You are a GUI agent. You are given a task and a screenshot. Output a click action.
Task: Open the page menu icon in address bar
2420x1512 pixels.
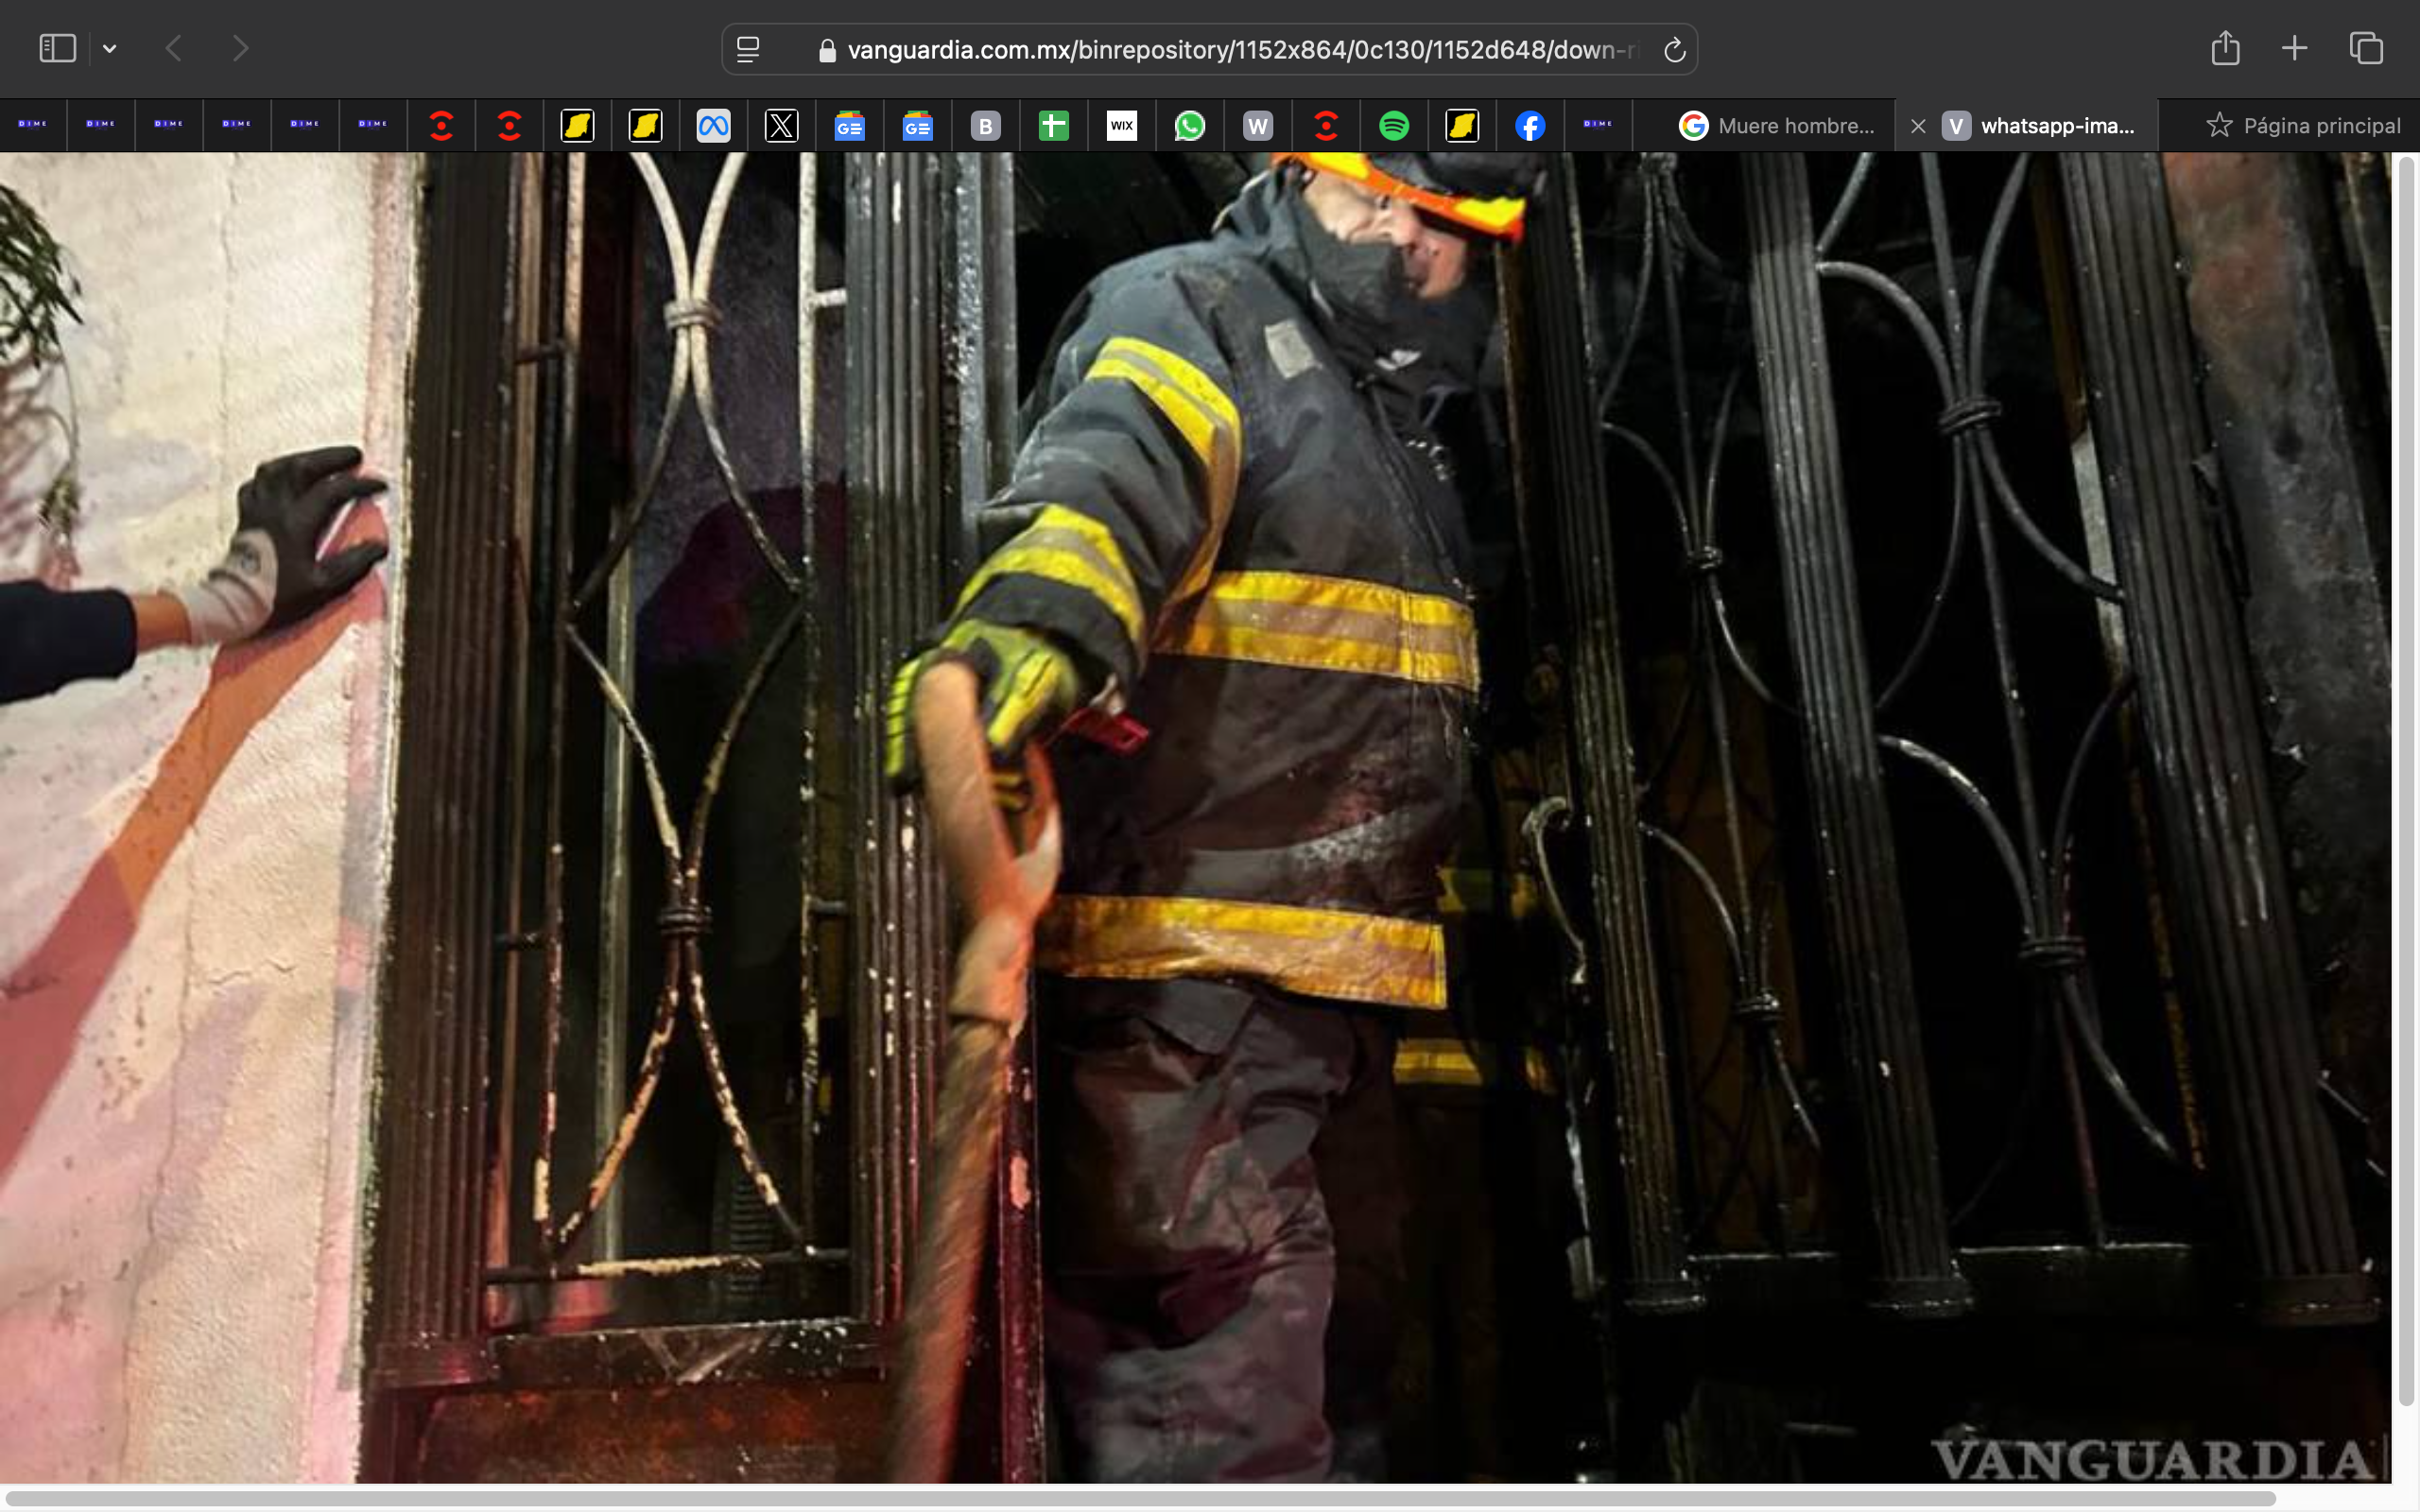point(748,50)
